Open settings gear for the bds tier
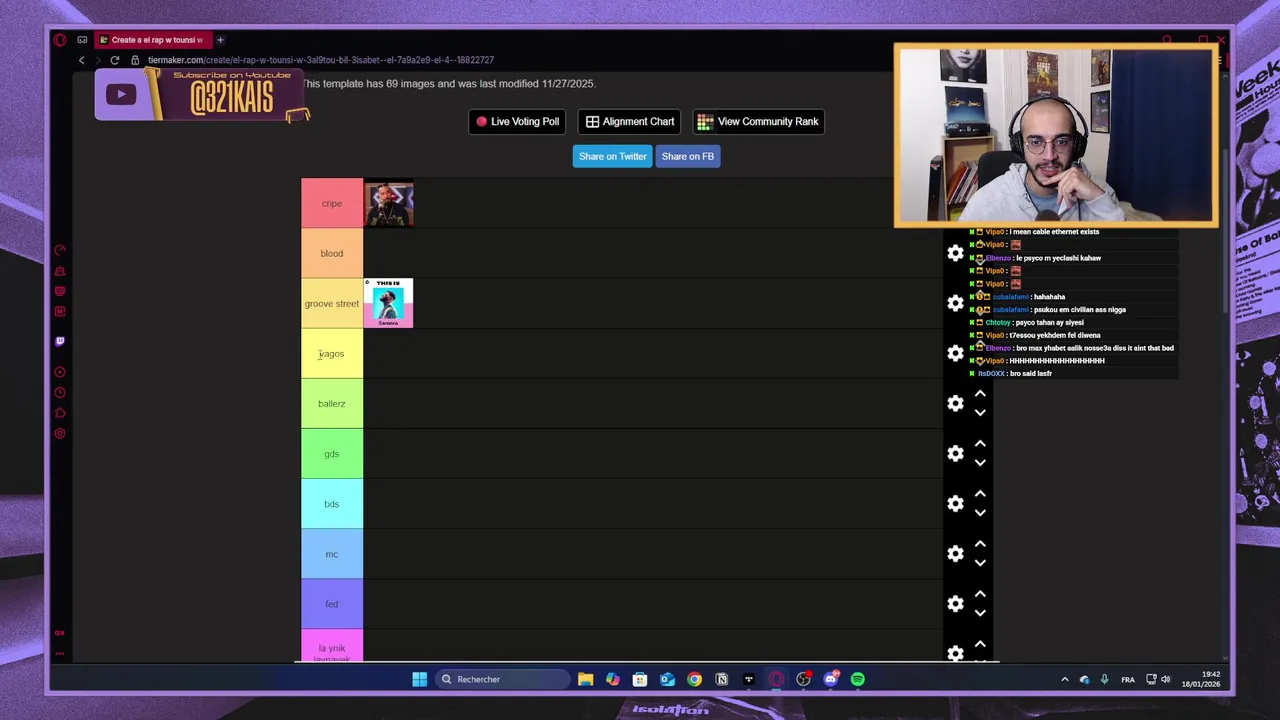The image size is (1280, 720). pos(955,503)
